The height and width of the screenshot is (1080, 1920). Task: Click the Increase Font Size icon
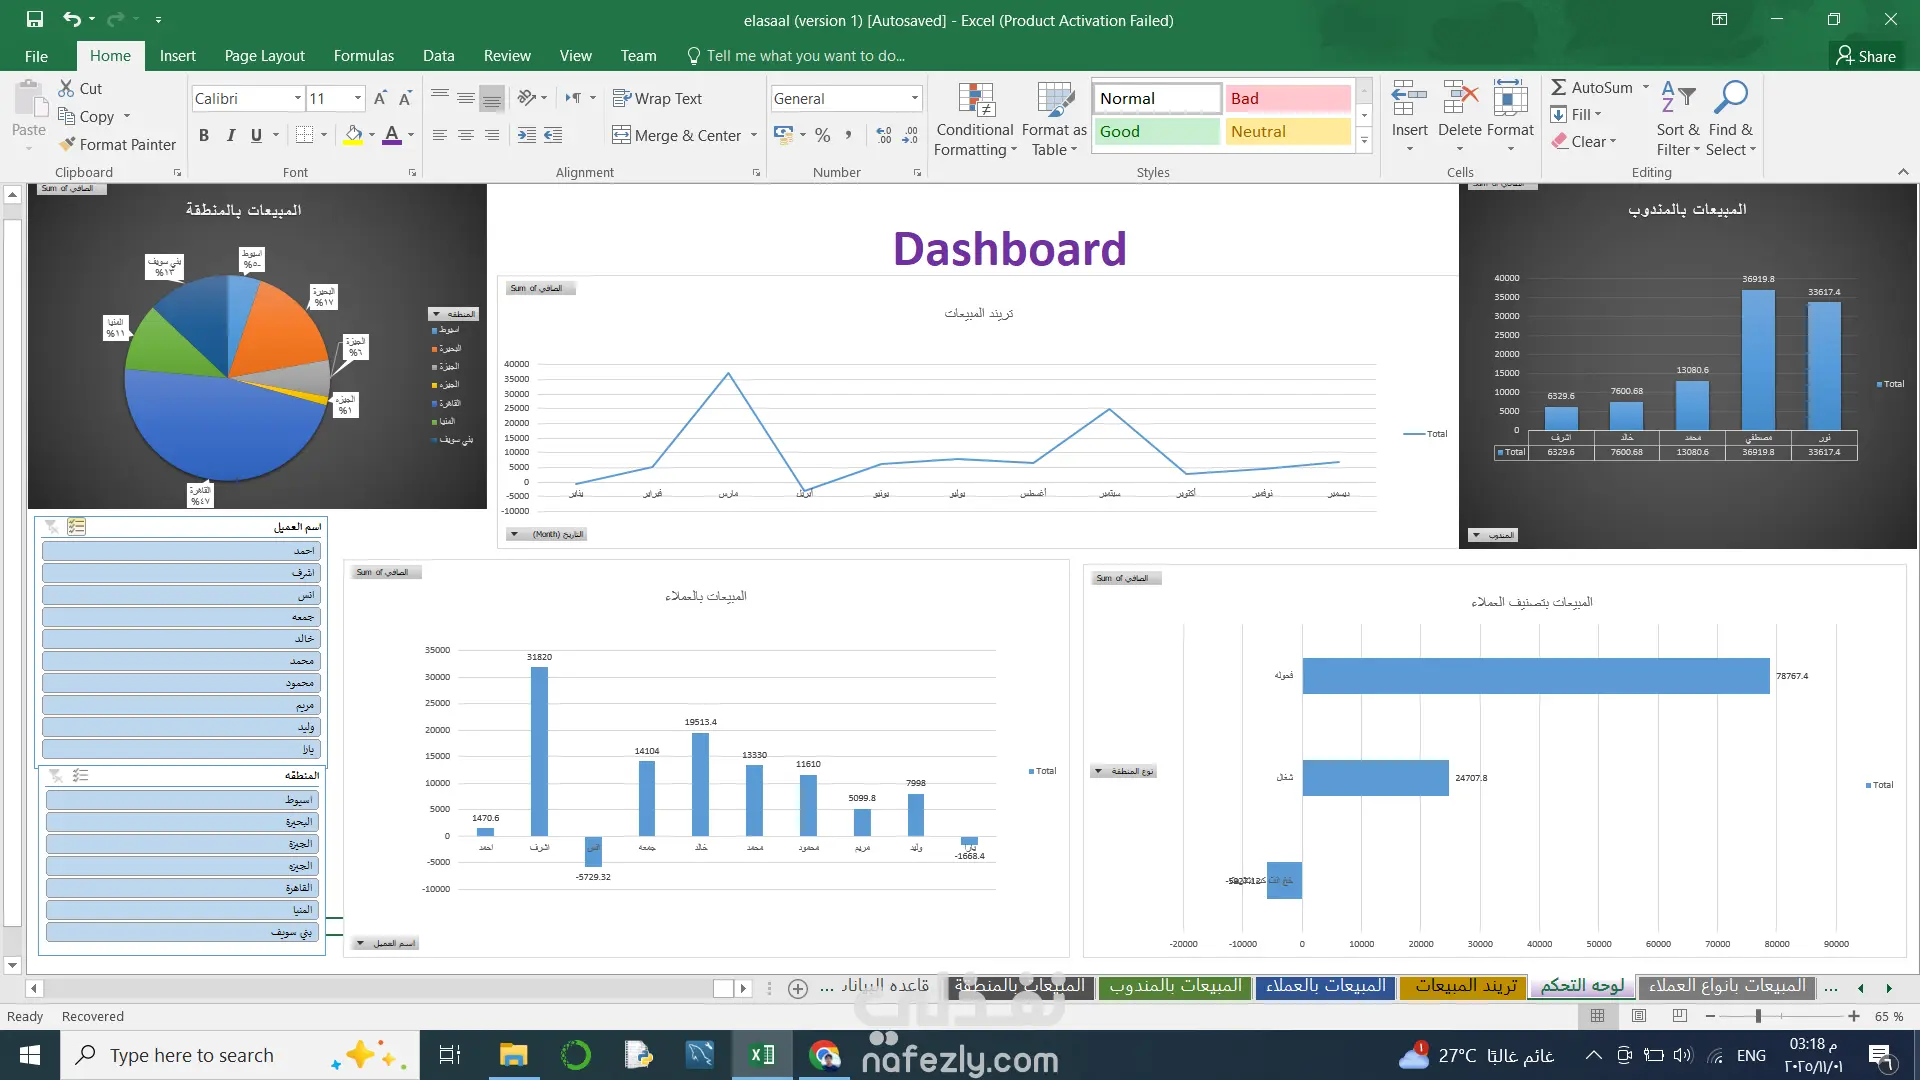pyautogui.click(x=380, y=98)
